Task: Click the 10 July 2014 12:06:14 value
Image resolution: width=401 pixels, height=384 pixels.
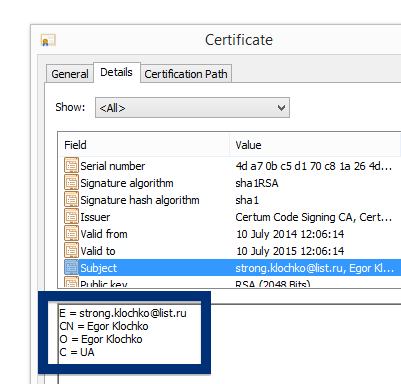Action: pyautogui.click(x=290, y=234)
